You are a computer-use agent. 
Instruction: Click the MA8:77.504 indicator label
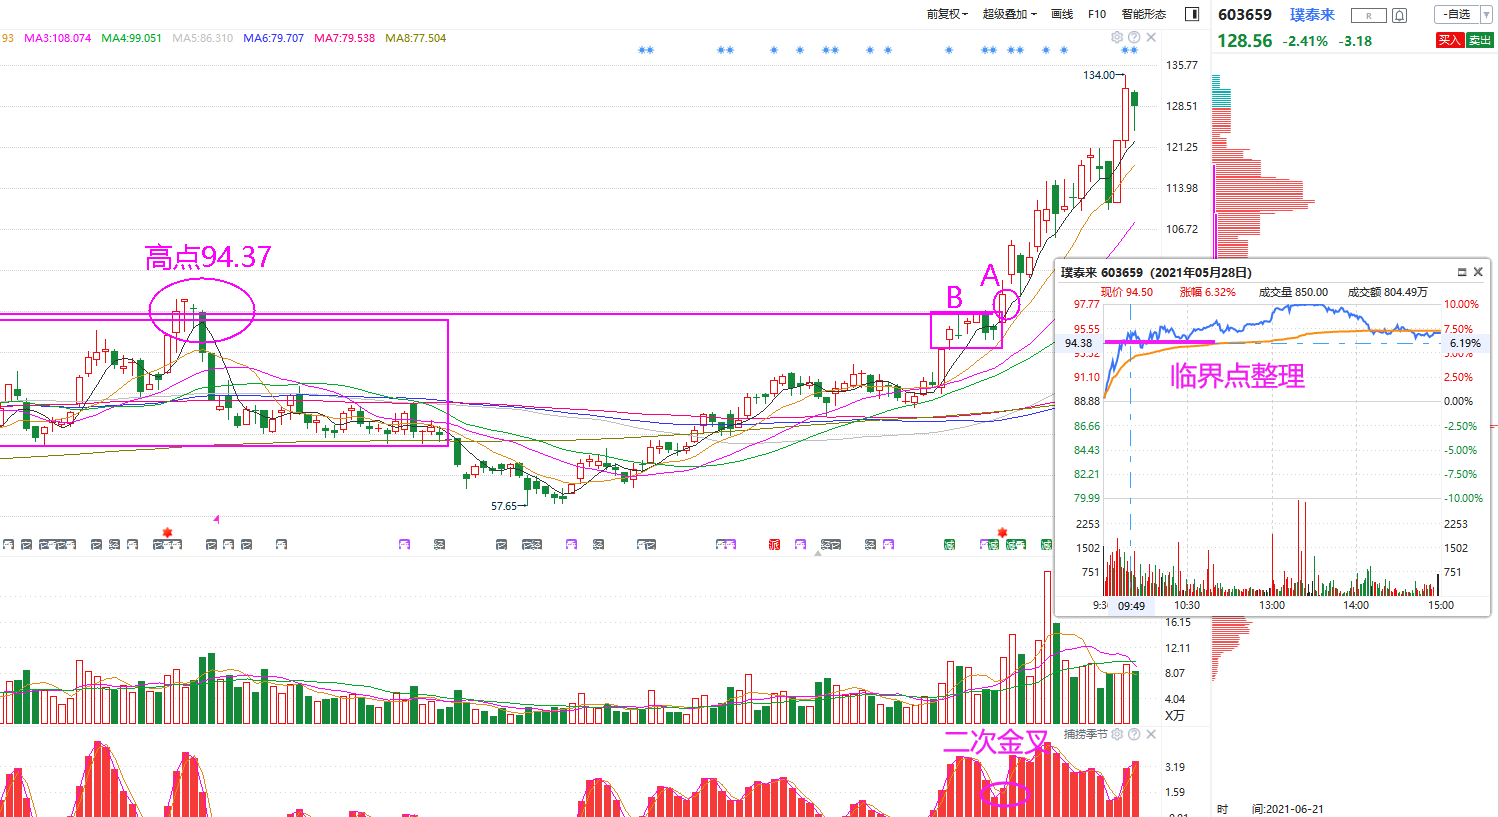click(x=415, y=38)
